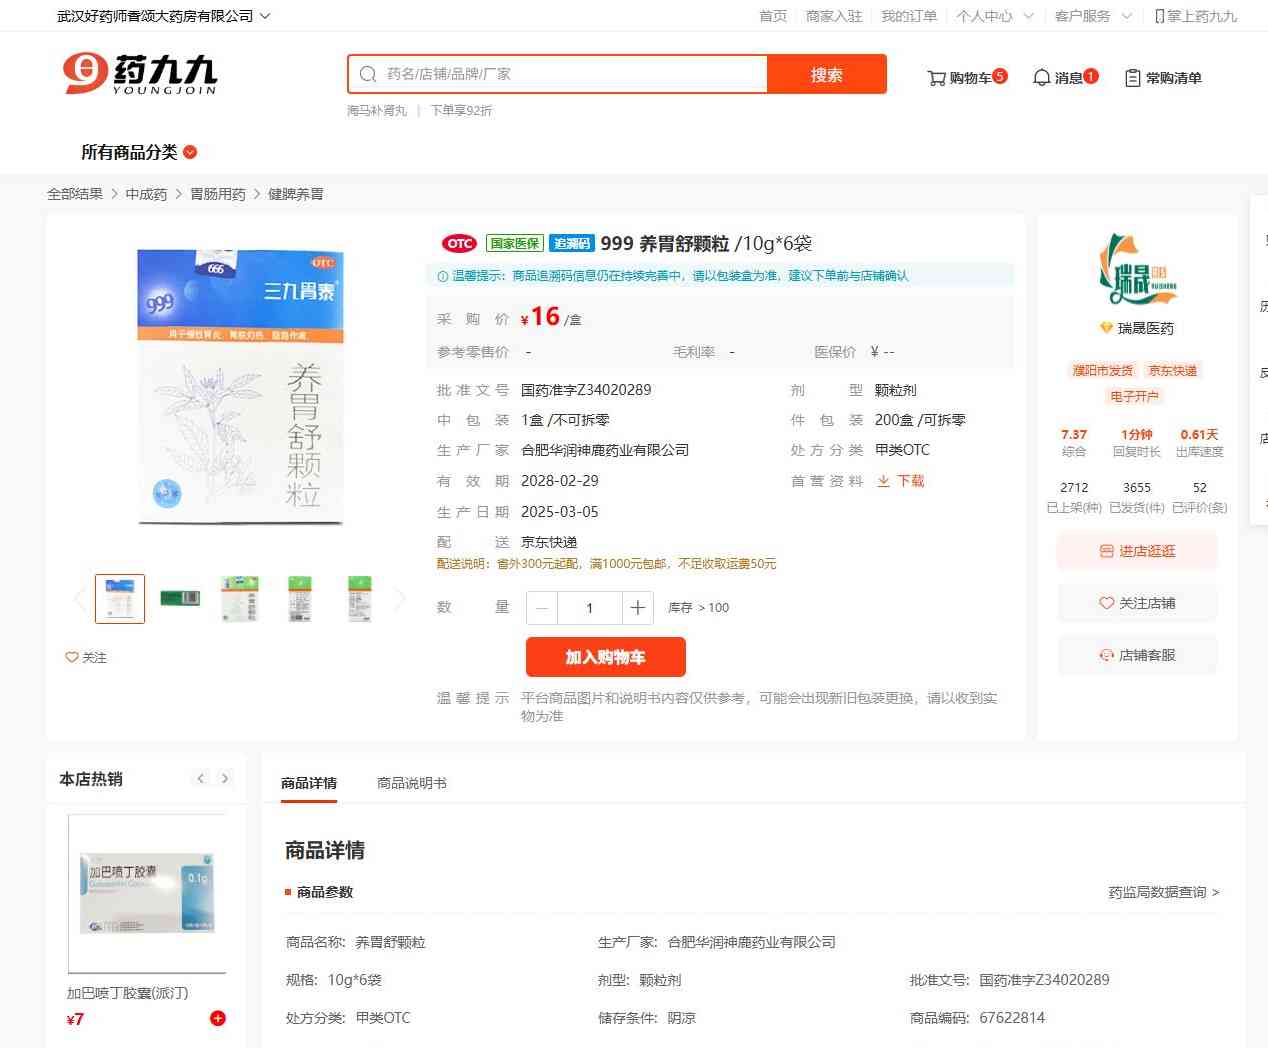Download the 首营资料 file
Viewport: 1268px width, 1048px height.
[901, 481]
